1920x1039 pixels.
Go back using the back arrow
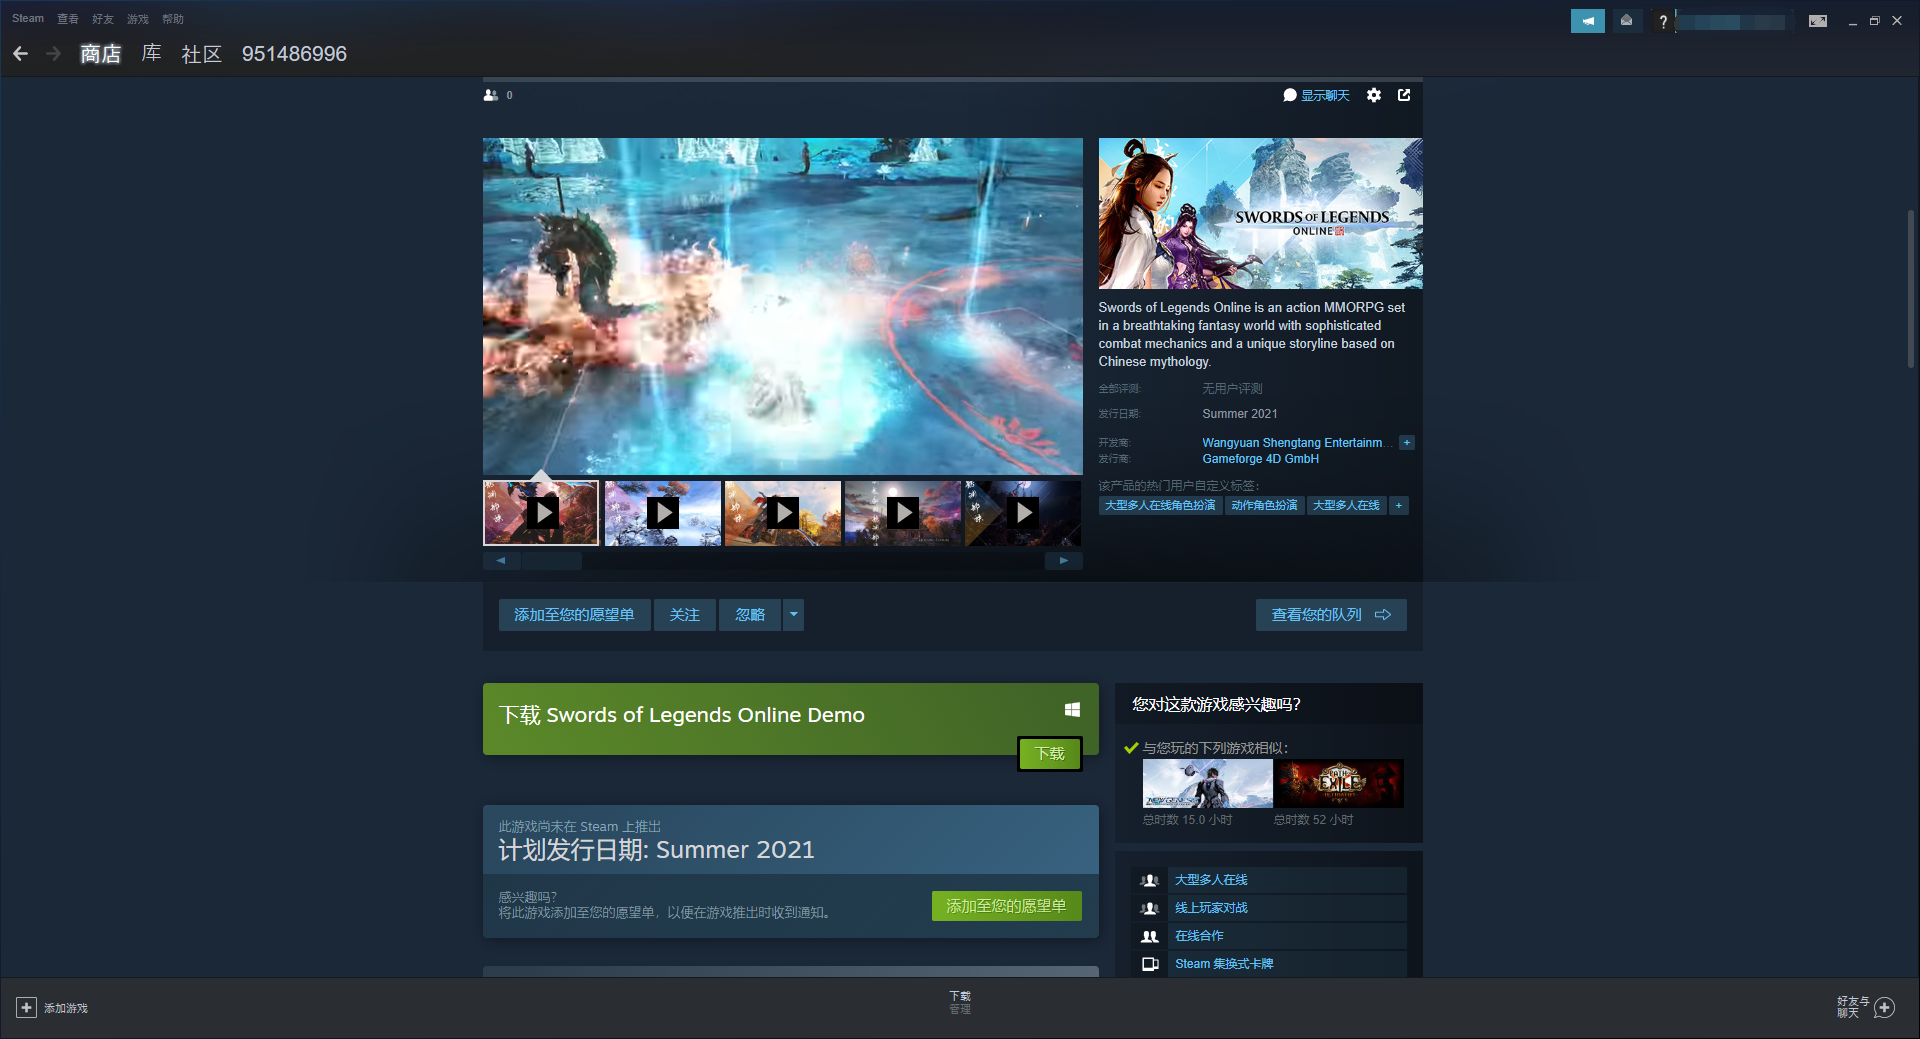20,54
